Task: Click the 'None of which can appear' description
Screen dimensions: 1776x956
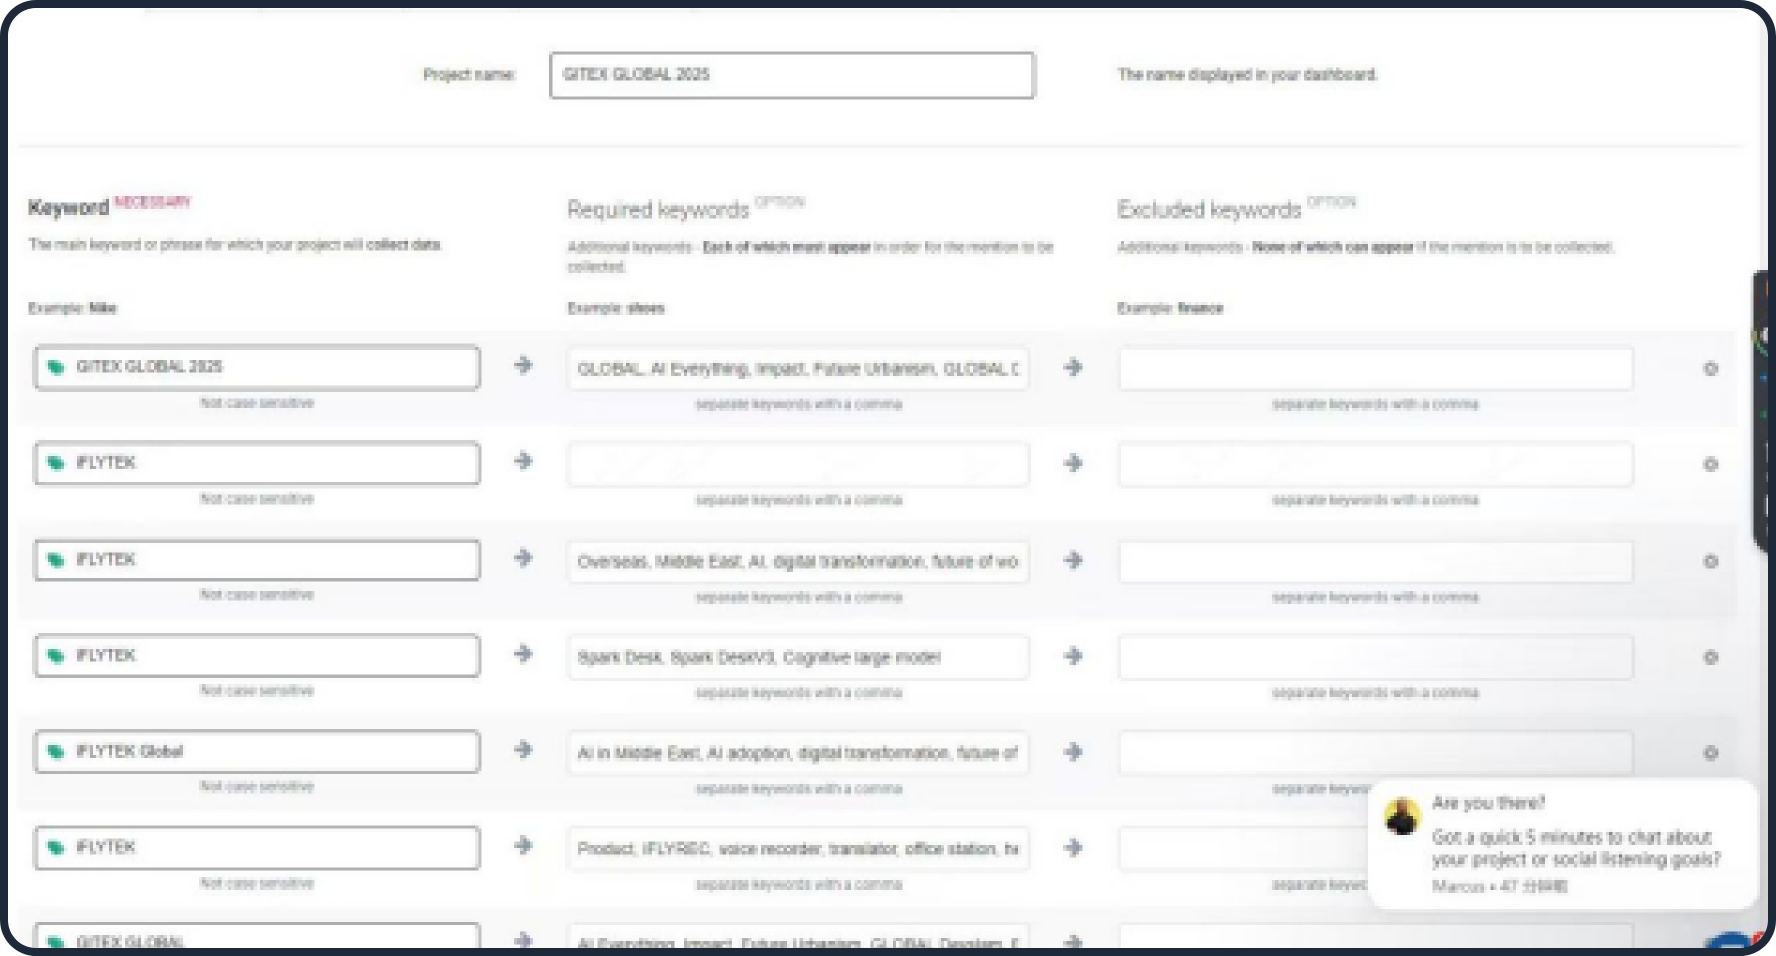Action: 1365,247
